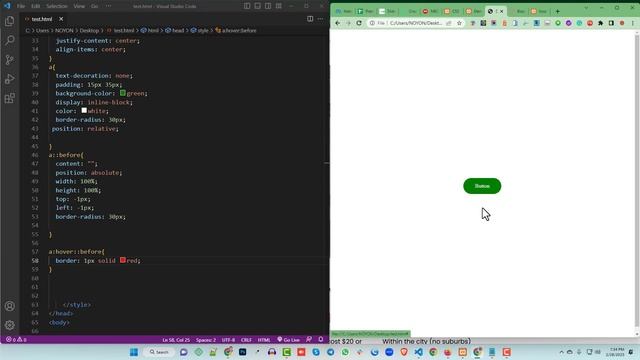Click a:hover::before breadcrumb segment
The width and height of the screenshot is (640, 360).
coord(236,30)
